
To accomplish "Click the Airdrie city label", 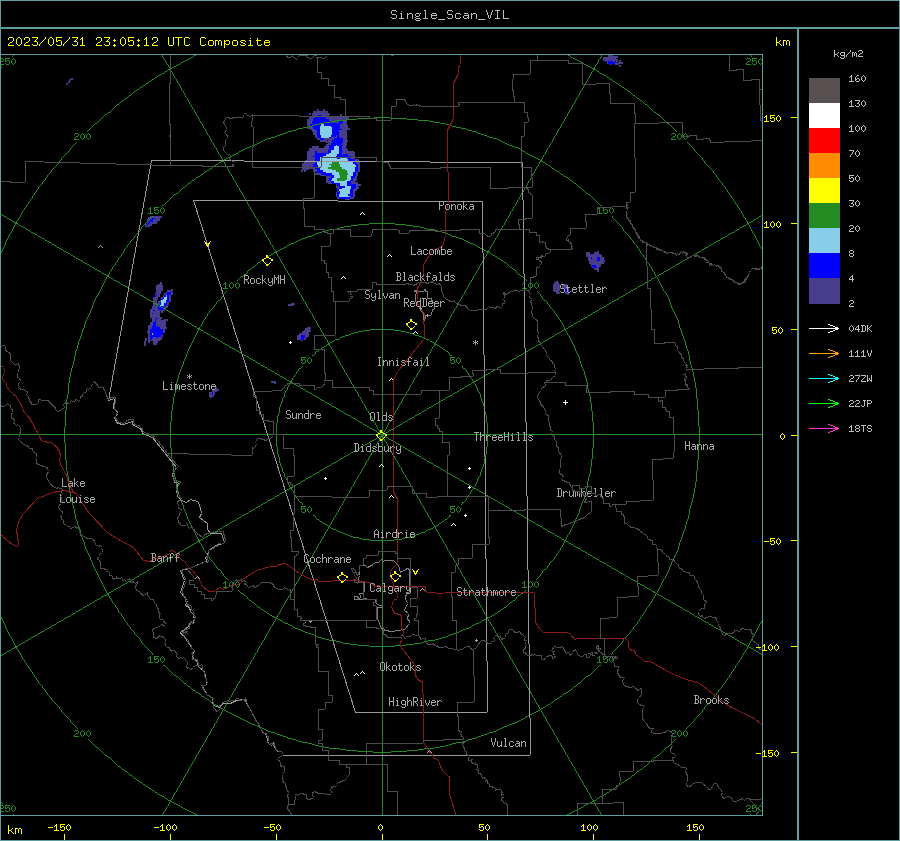I will pos(394,534).
